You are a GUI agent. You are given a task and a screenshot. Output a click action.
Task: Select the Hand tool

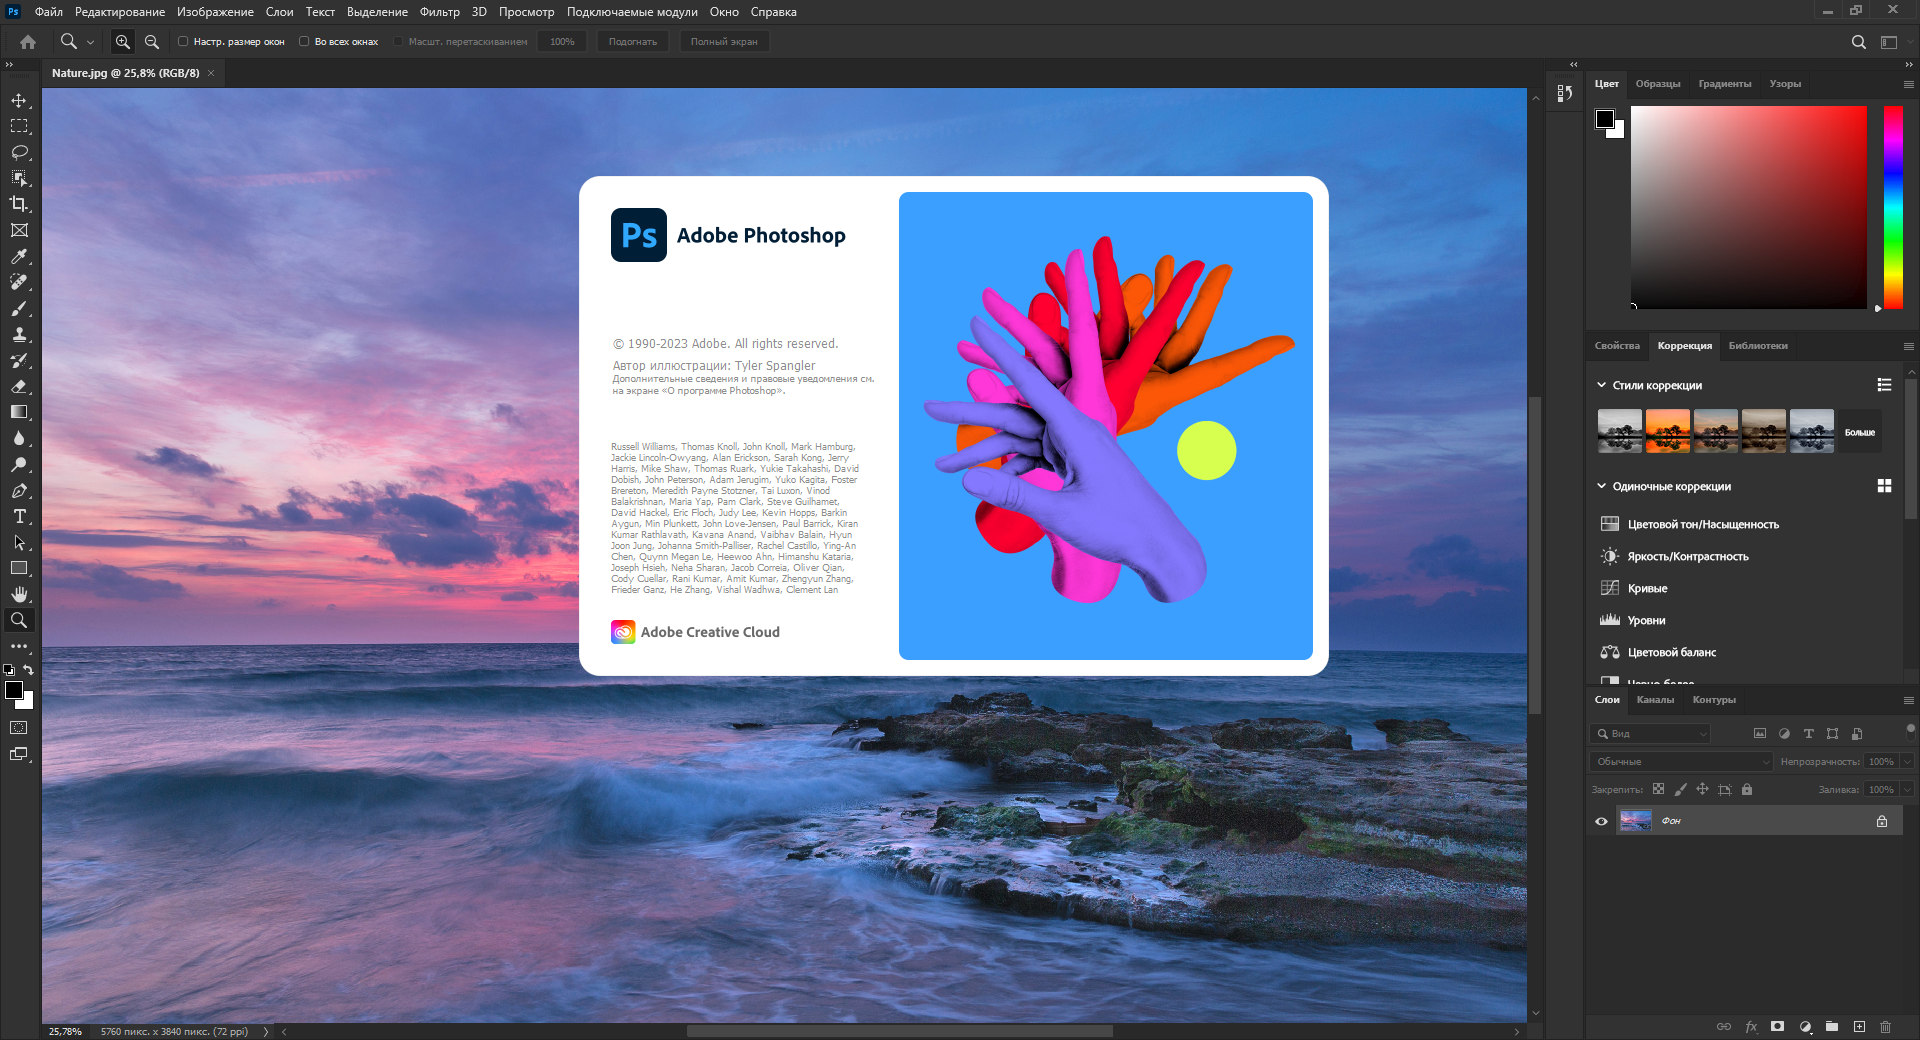[19, 594]
